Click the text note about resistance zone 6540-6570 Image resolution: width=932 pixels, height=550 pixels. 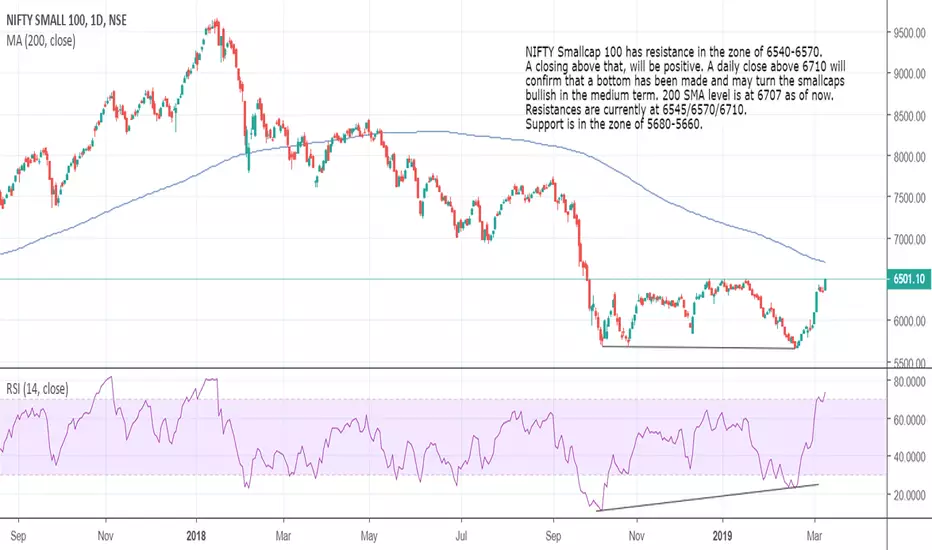pyautogui.click(x=685, y=88)
